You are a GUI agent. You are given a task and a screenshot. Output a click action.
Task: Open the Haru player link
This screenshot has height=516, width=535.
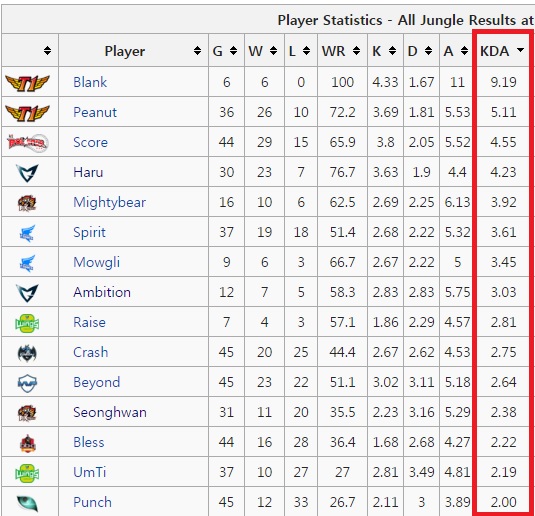coord(88,172)
